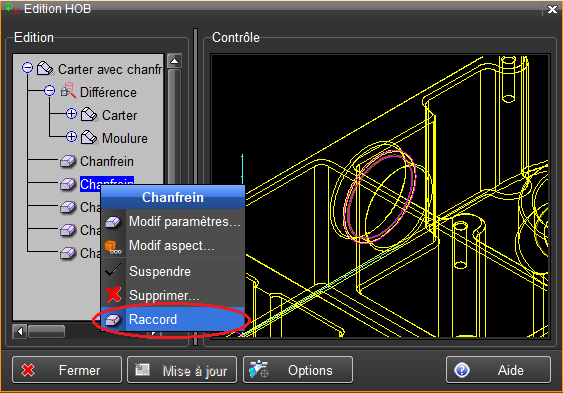The image size is (563, 393).
Task: Click the Moulure solid icon in tree
Action: pyautogui.click(x=89, y=138)
